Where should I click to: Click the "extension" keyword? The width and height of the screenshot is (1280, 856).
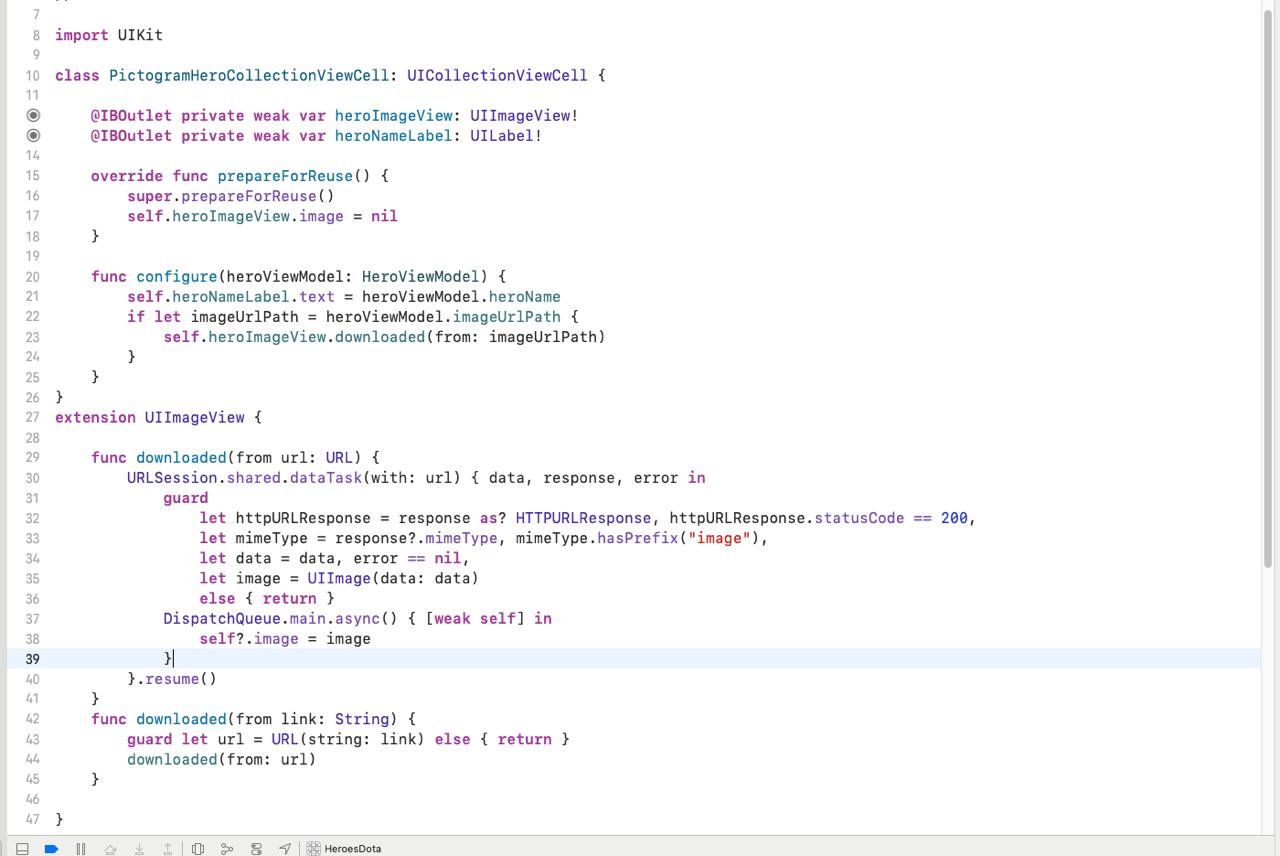pos(95,417)
